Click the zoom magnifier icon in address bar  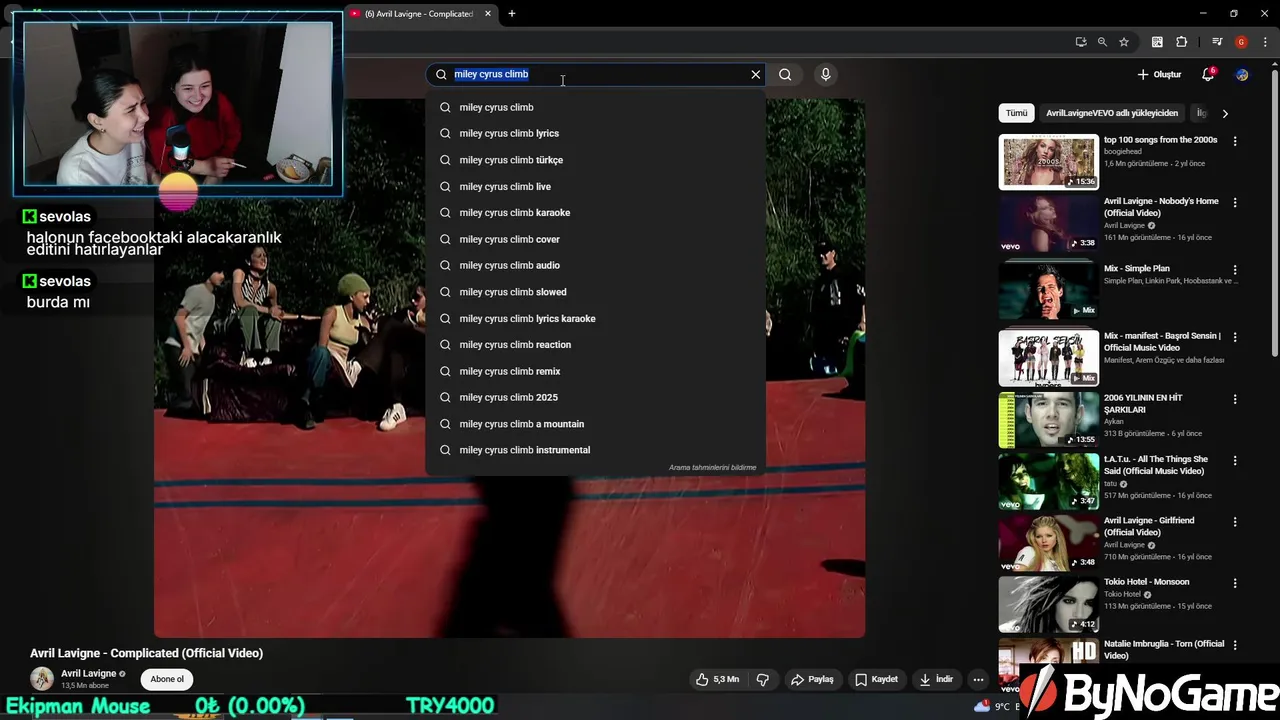click(1102, 42)
